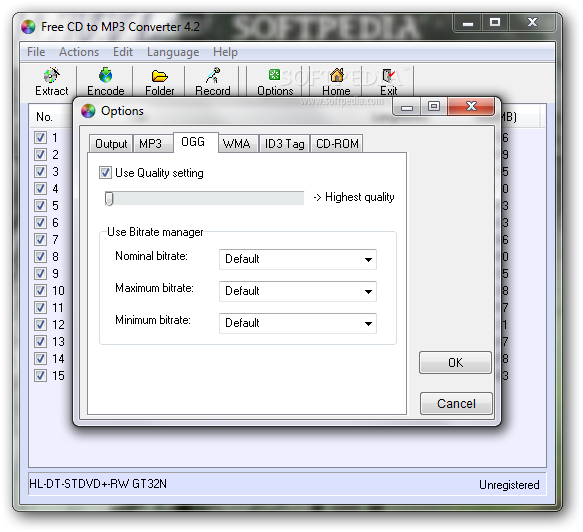Click the Encode toolbar icon
The width and height of the screenshot is (583, 532).
click(106, 75)
